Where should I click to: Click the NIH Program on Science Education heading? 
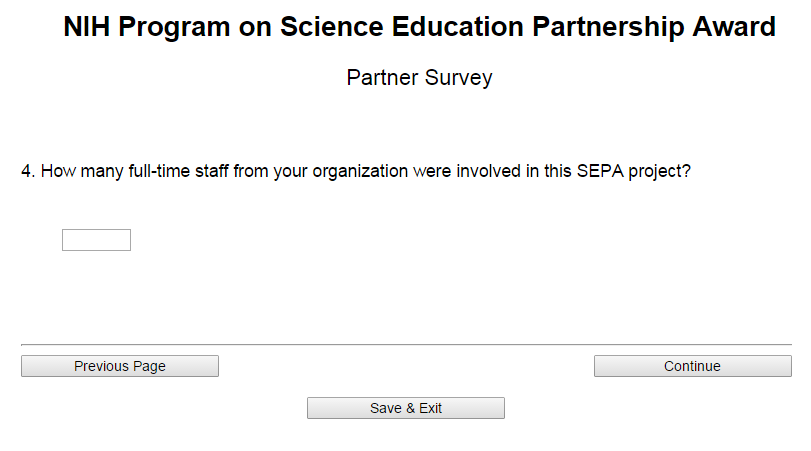point(419,28)
